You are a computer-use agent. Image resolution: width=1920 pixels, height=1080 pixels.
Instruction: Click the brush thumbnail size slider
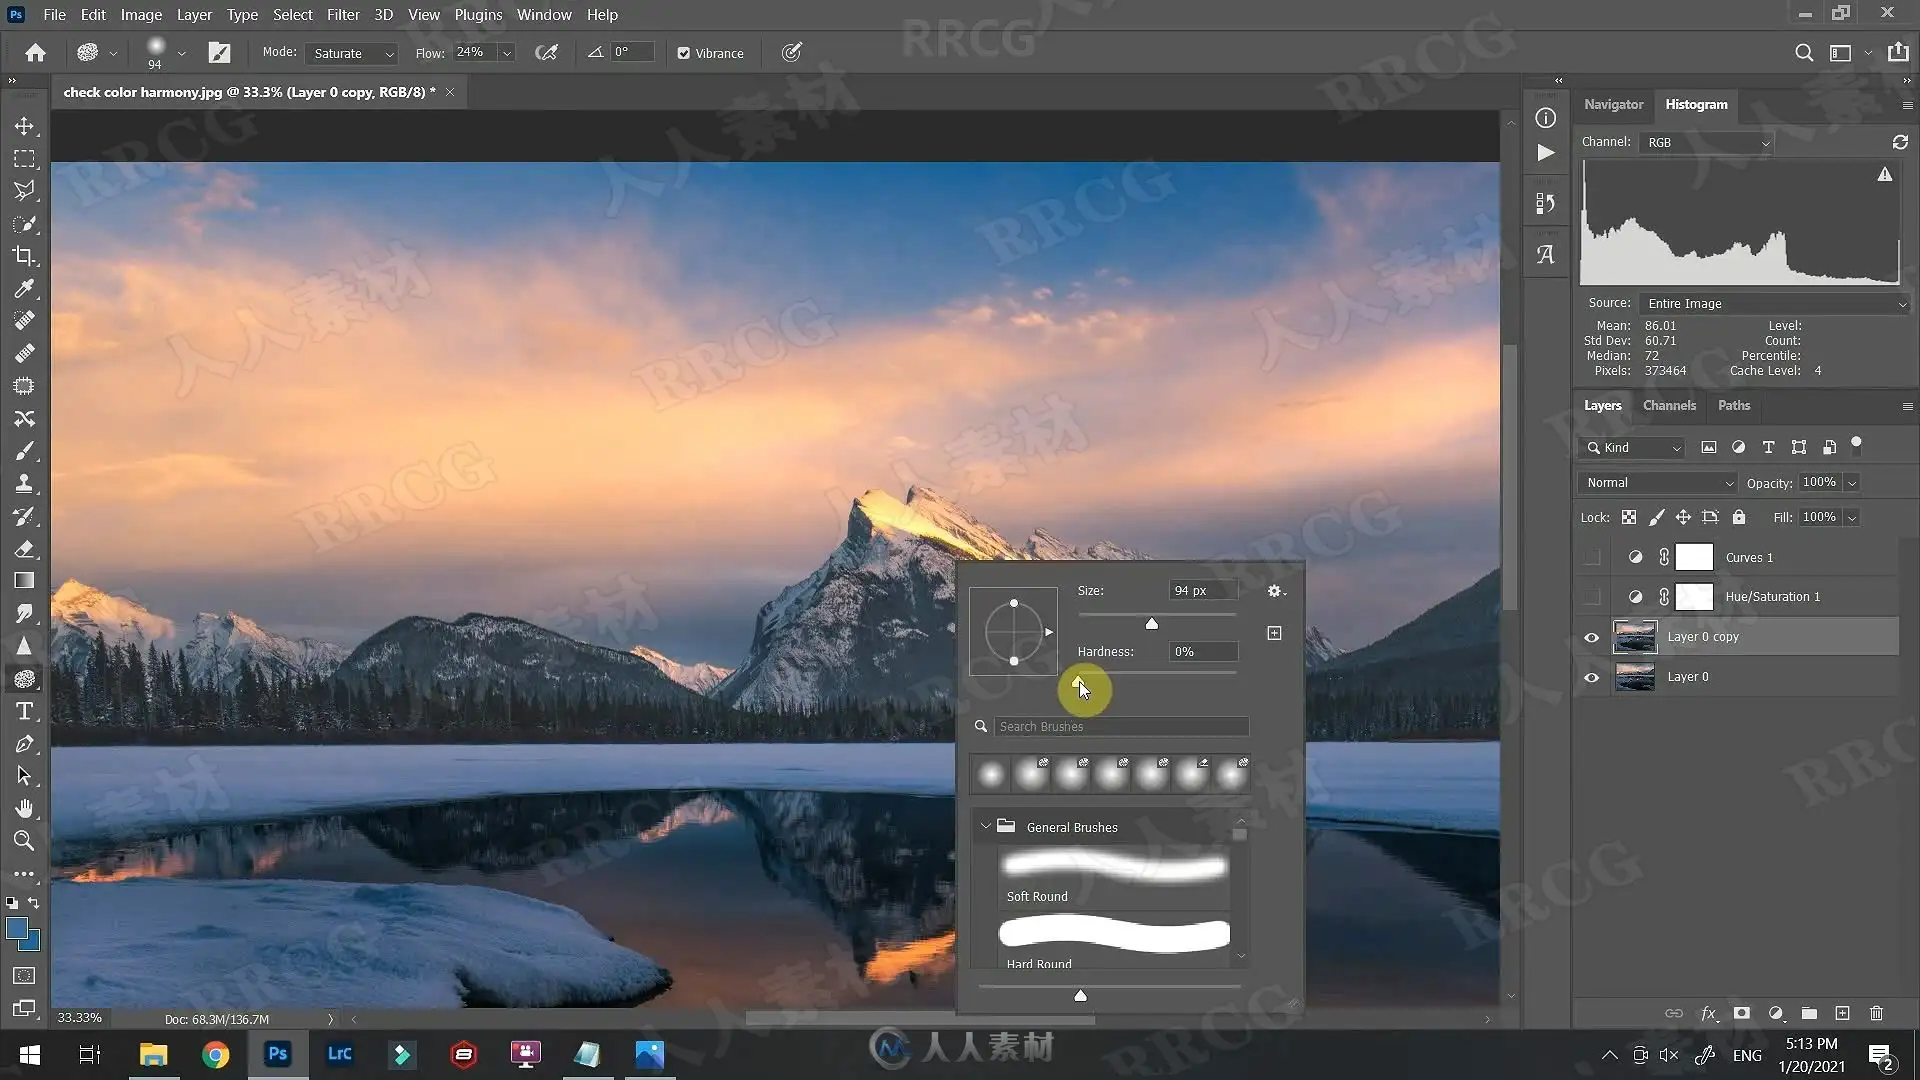click(x=1080, y=995)
